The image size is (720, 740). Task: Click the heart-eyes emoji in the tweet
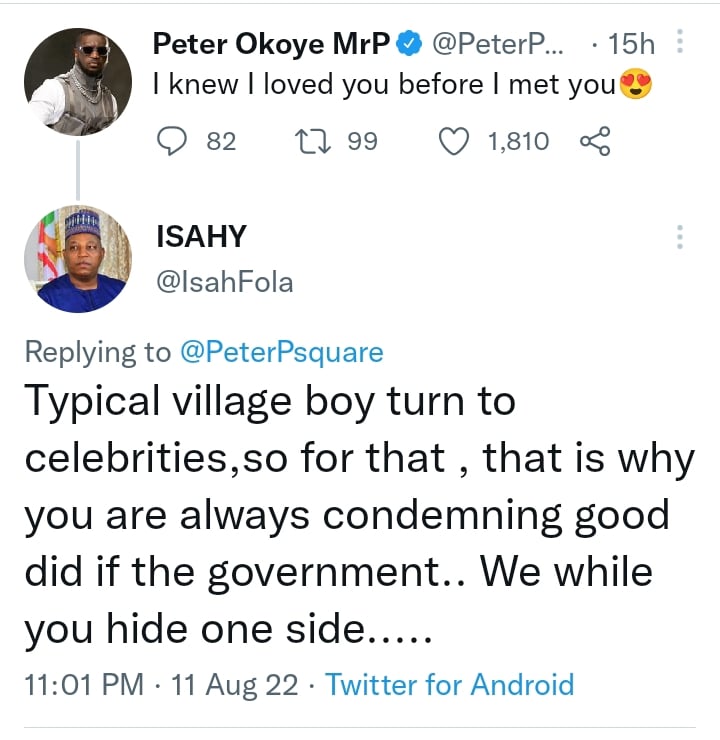pyautogui.click(x=636, y=86)
